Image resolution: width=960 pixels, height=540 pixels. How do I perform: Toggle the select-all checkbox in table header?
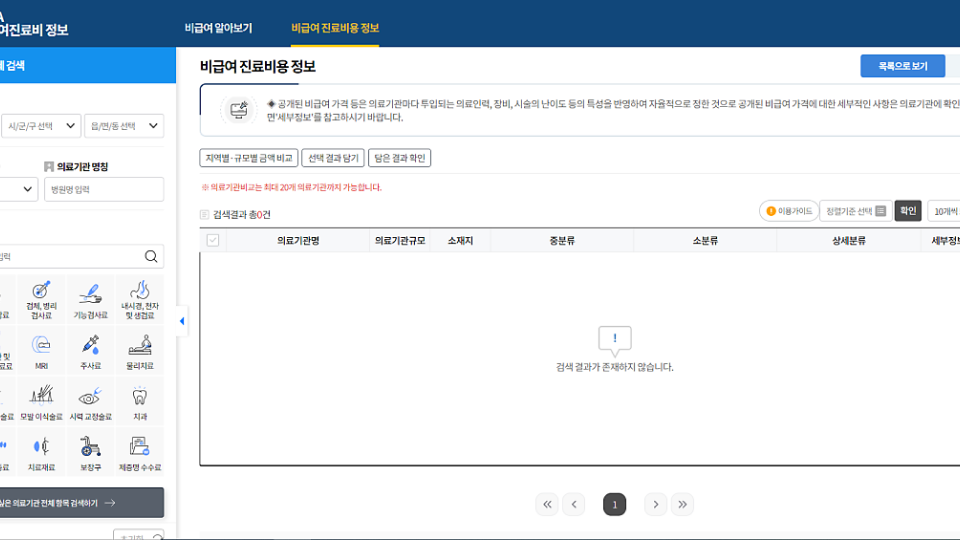point(213,240)
